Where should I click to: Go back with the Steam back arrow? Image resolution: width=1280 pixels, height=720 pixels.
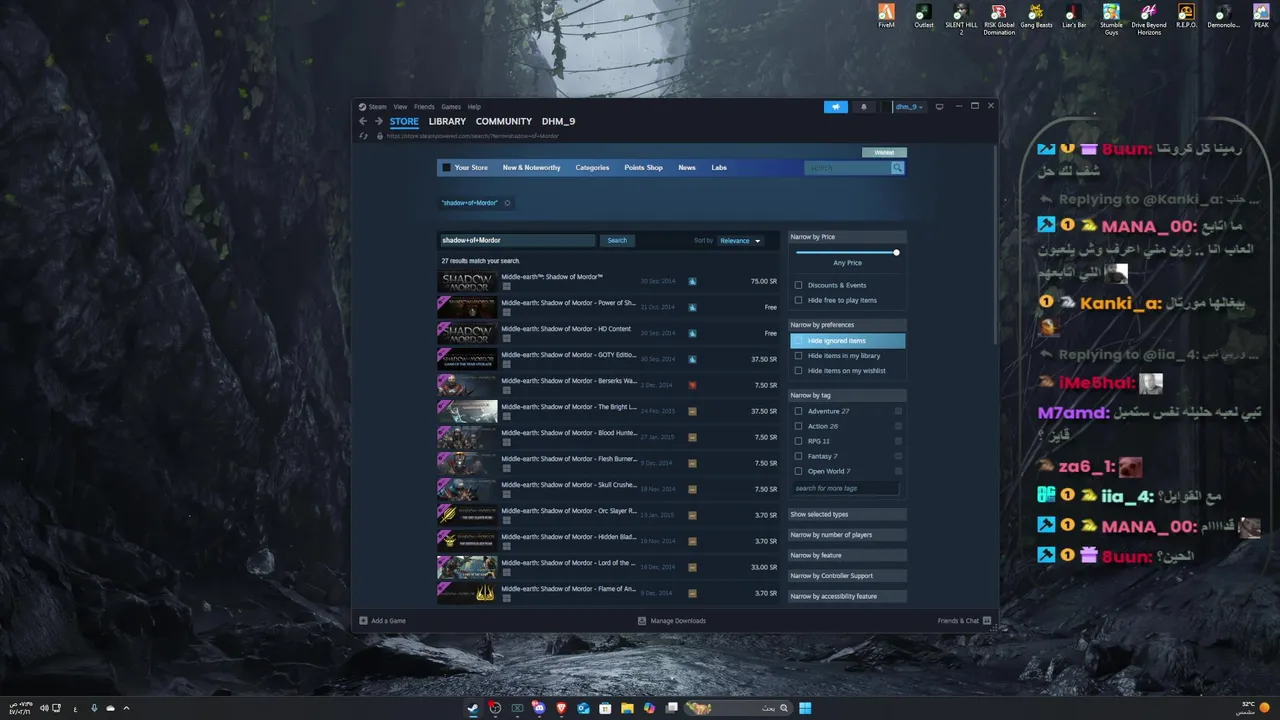[363, 121]
